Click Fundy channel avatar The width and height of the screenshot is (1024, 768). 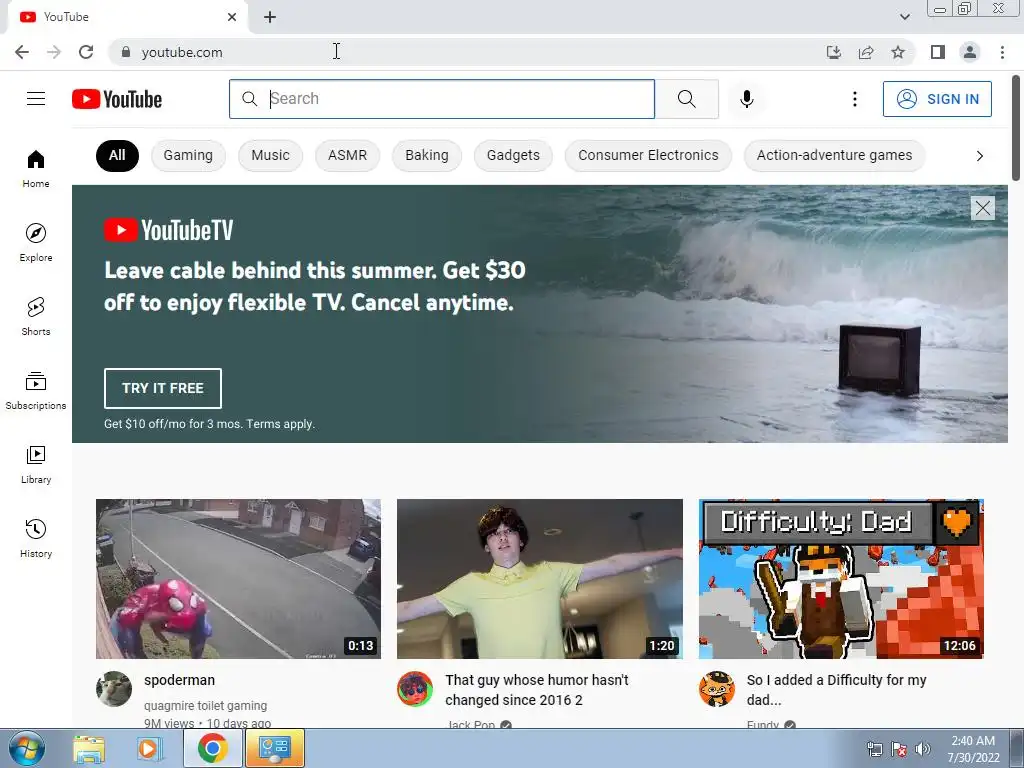(x=716, y=689)
